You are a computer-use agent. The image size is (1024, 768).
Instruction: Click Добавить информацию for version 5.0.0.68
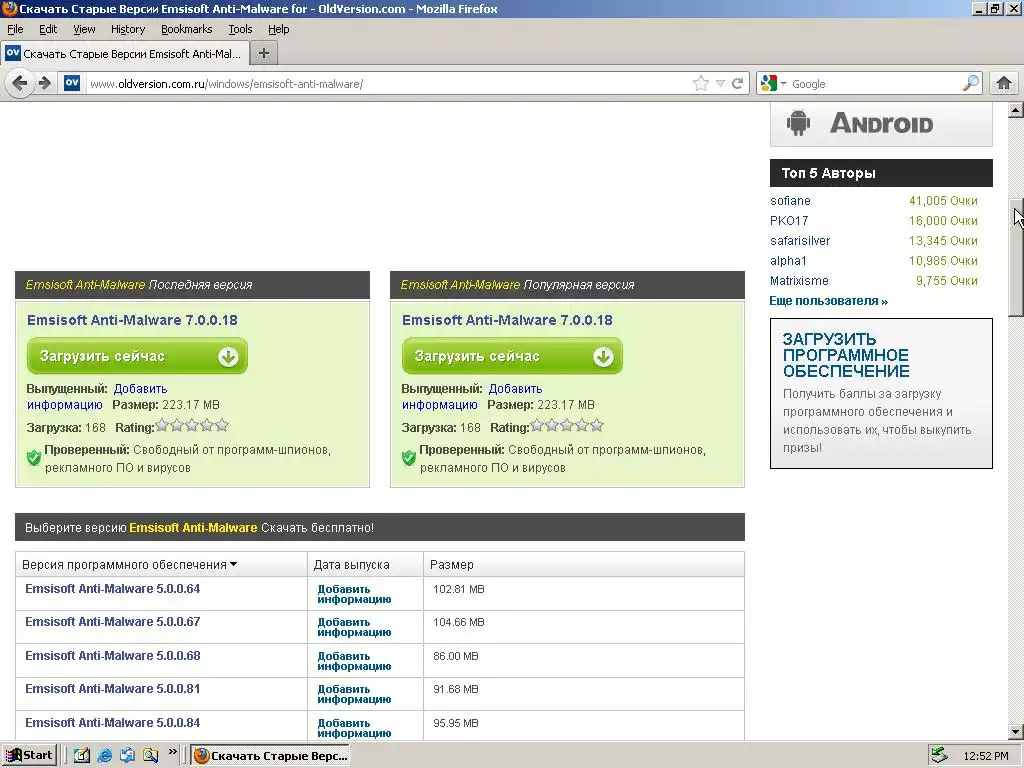click(354, 662)
